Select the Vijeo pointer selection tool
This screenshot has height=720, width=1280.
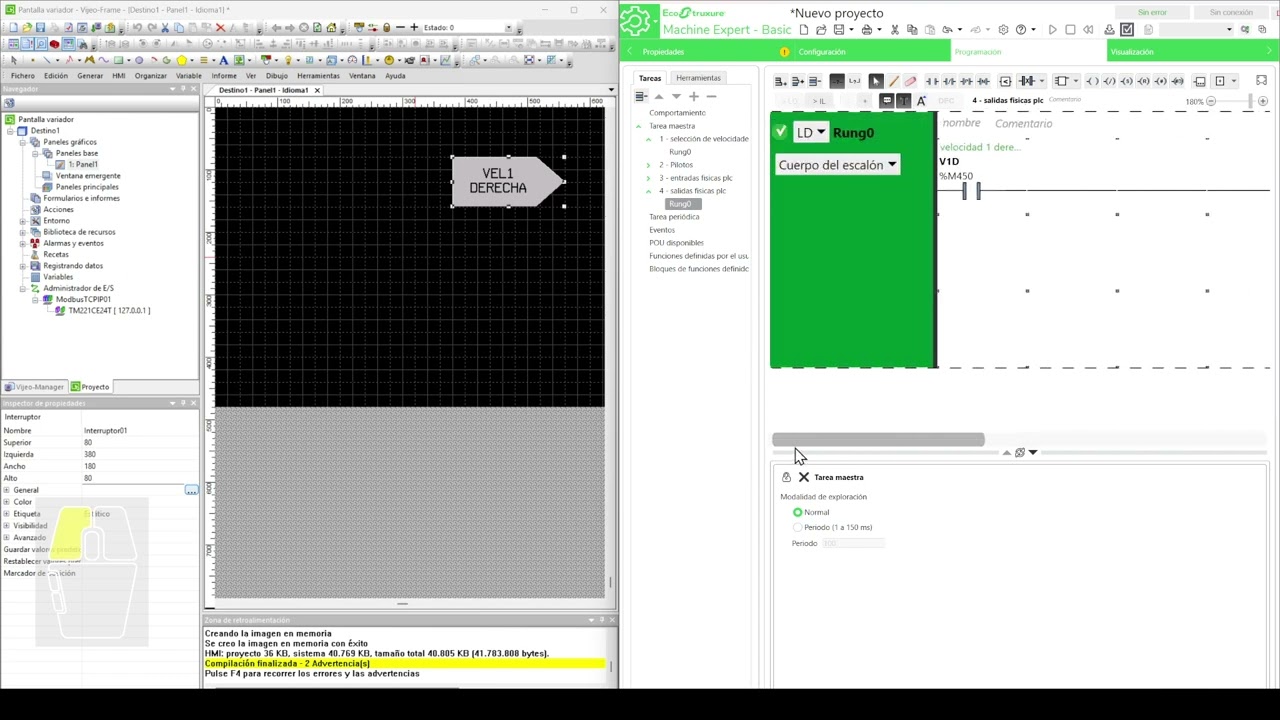pos(13,60)
